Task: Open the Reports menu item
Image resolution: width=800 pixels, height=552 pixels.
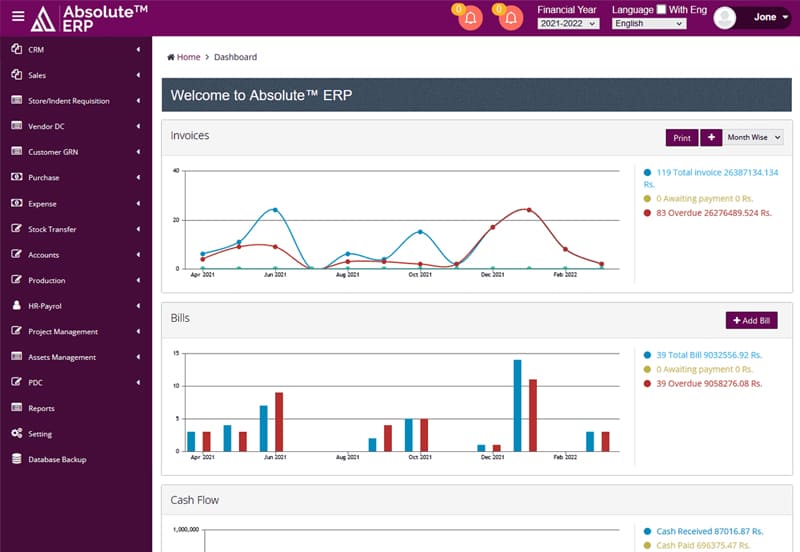Action: pos(41,408)
